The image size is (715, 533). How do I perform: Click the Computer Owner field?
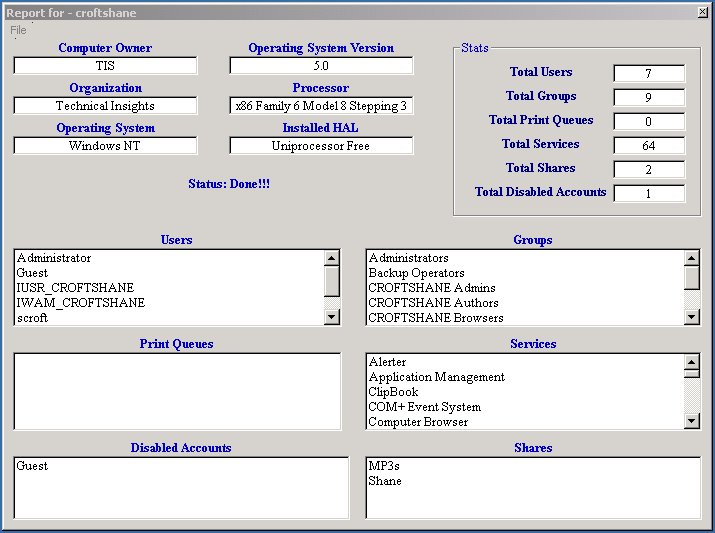[105, 66]
